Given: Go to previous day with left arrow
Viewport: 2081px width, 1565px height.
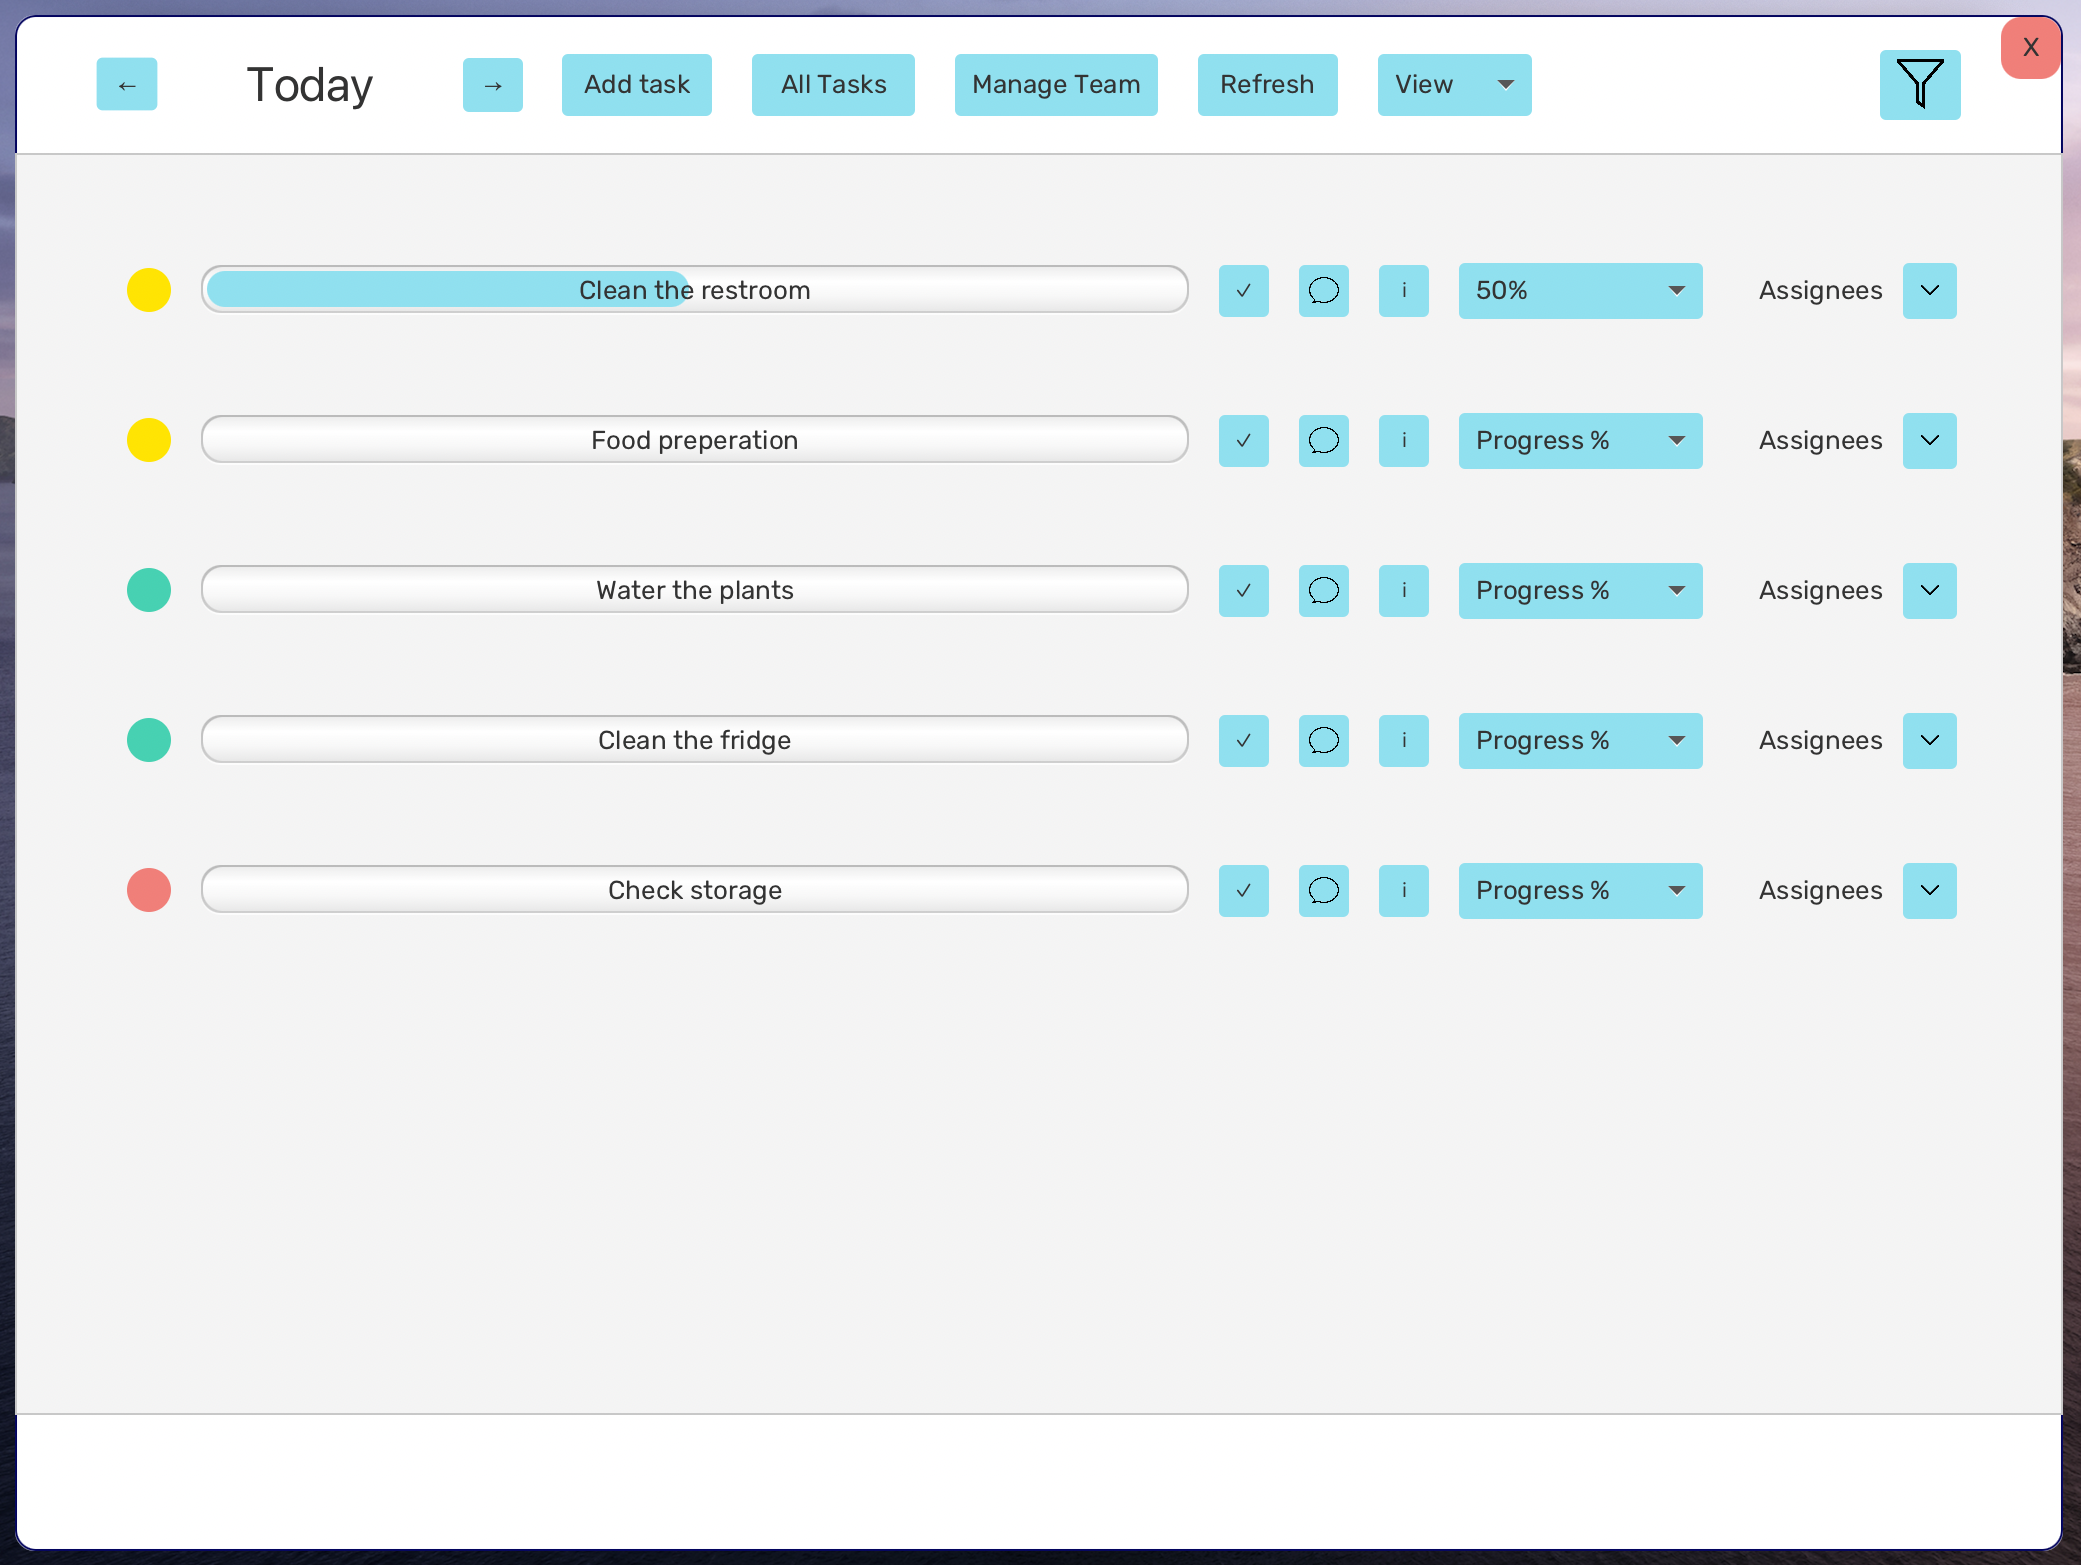Looking at the screenshot, I should 127,85.
